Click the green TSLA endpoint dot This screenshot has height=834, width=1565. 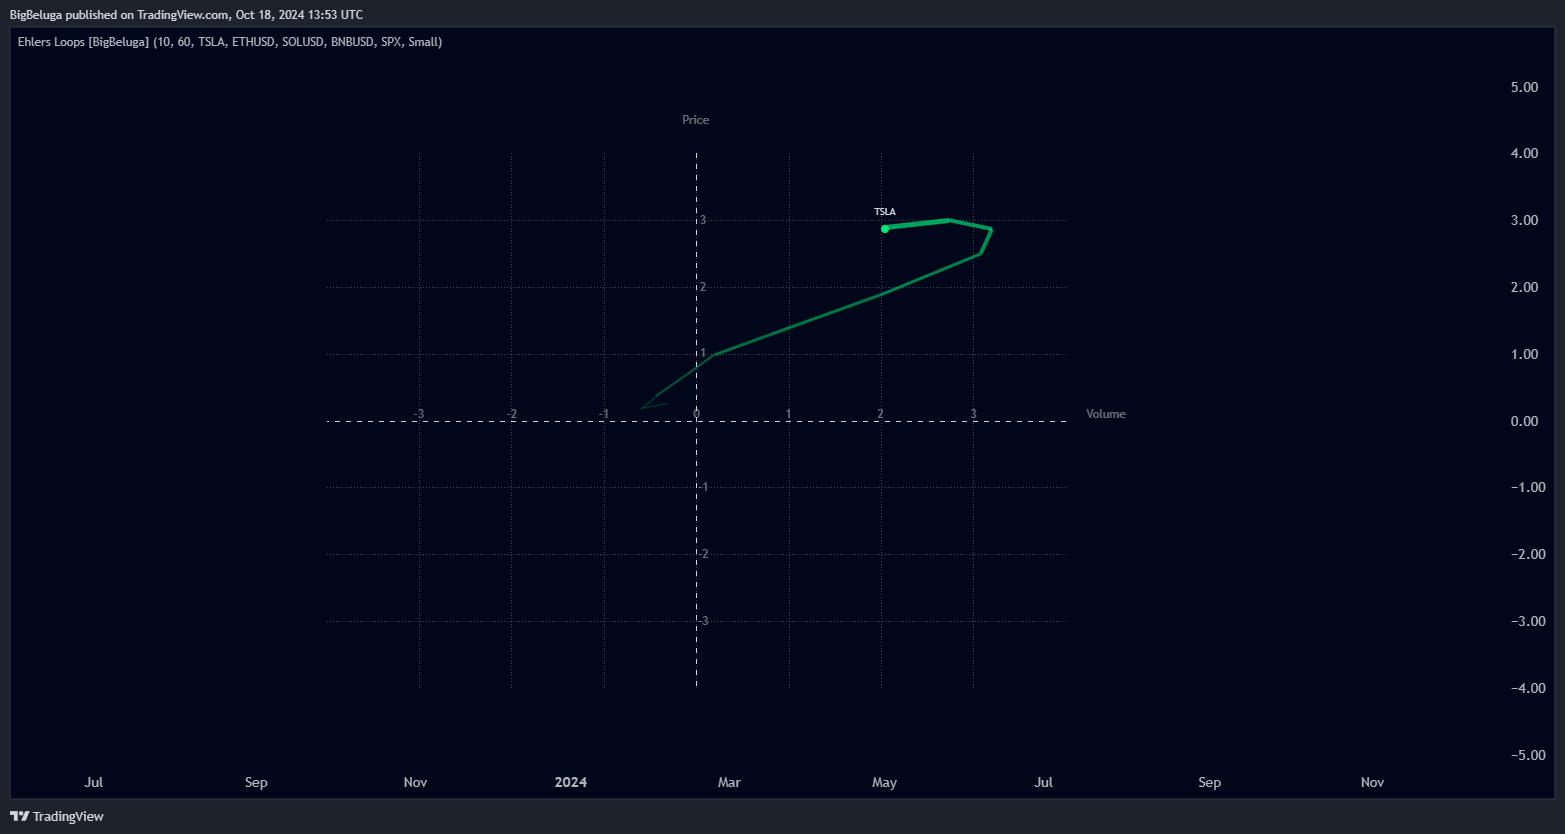(885, 229)
